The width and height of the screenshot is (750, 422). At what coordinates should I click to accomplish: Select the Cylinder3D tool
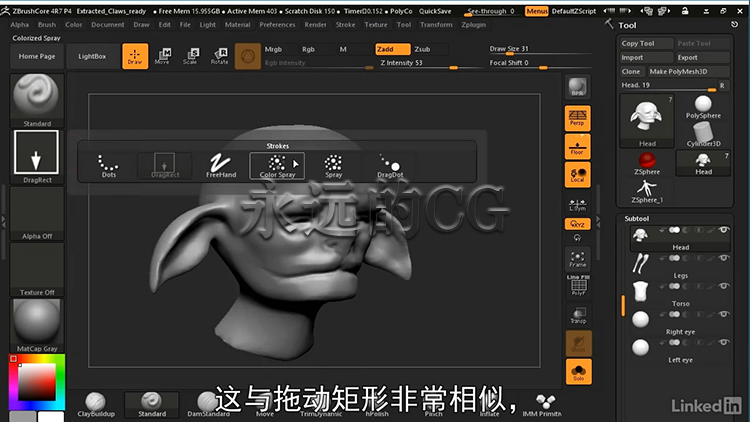click(703, 134)
